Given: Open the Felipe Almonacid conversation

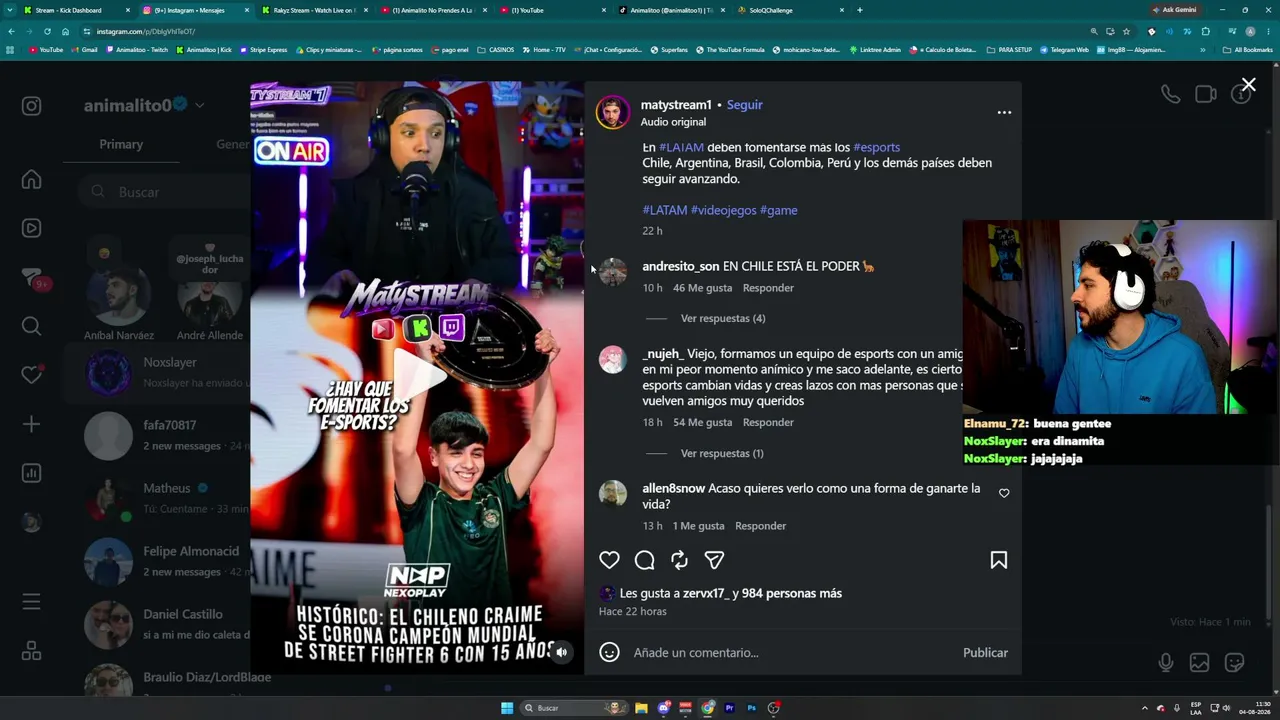Looking at the screenshot, I should tap(157, 561).
